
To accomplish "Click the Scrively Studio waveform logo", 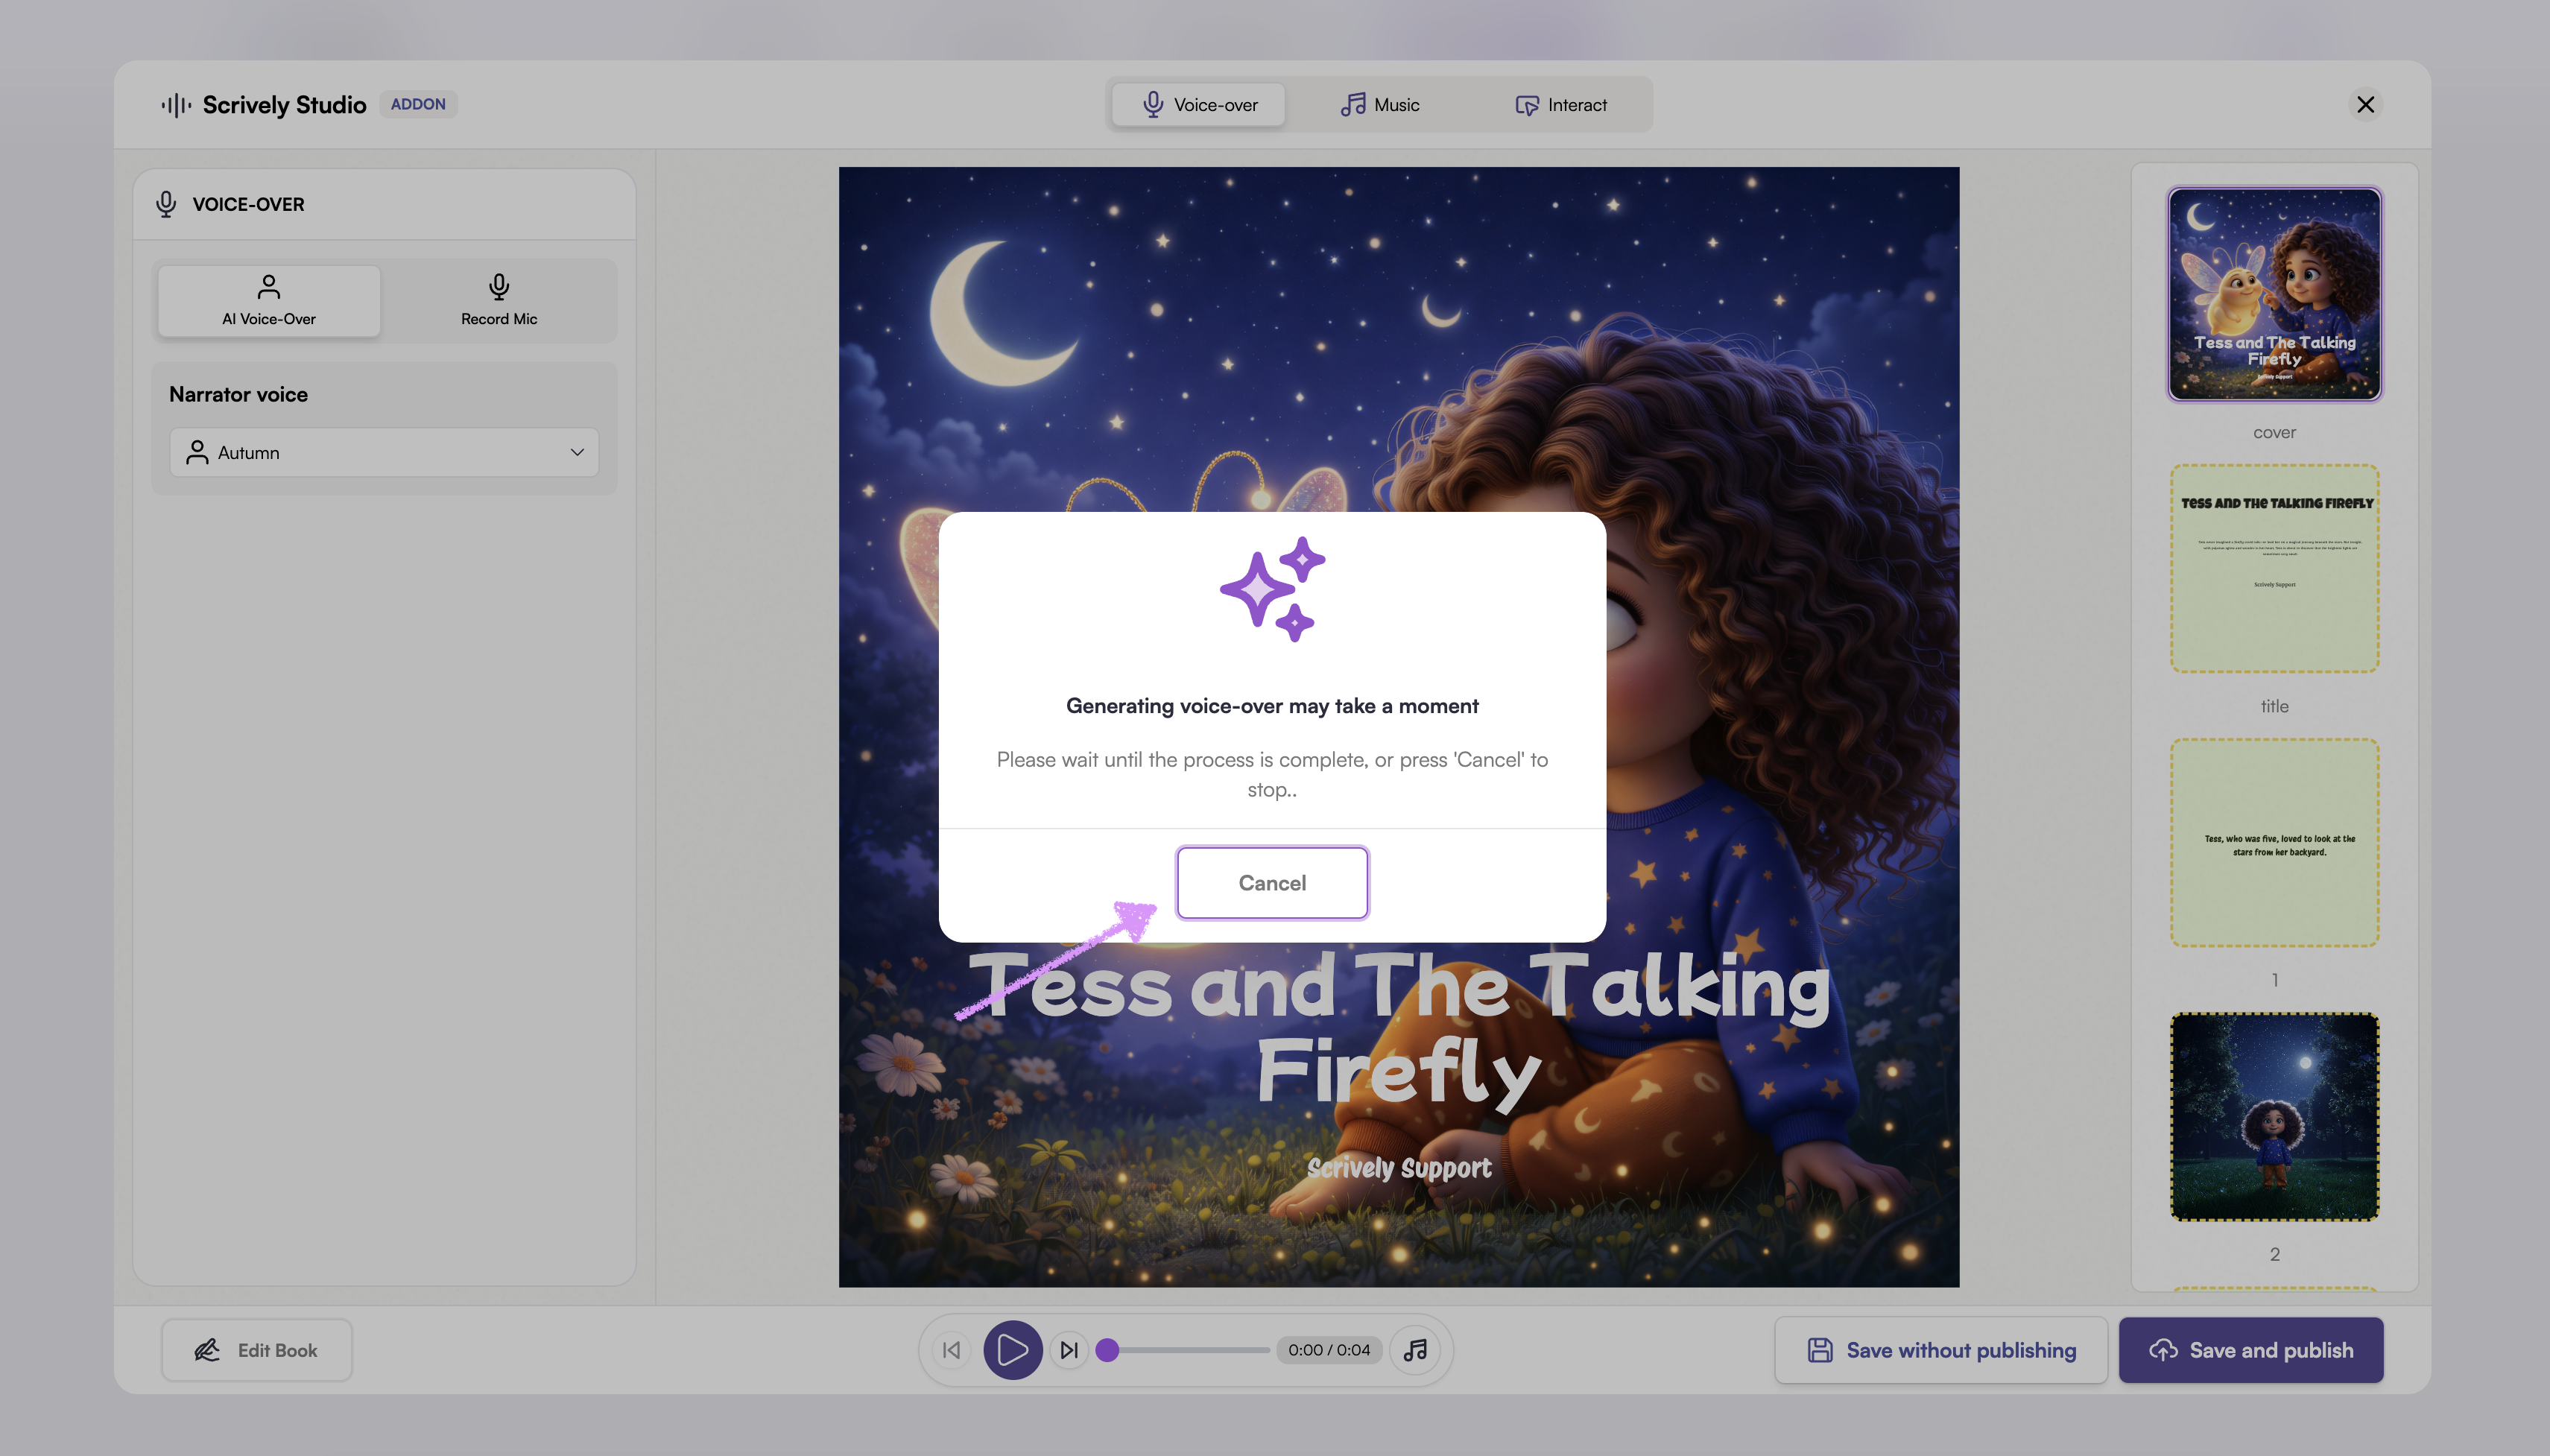I will [x=176, y=105].
